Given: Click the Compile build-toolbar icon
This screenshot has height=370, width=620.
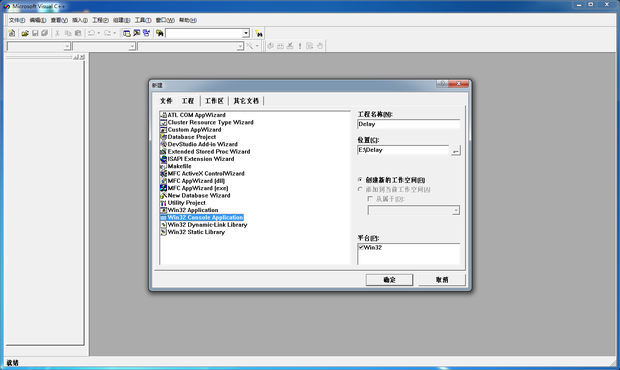Looking at the screenshot, I should pyautogui.click(x=270, y=46).
